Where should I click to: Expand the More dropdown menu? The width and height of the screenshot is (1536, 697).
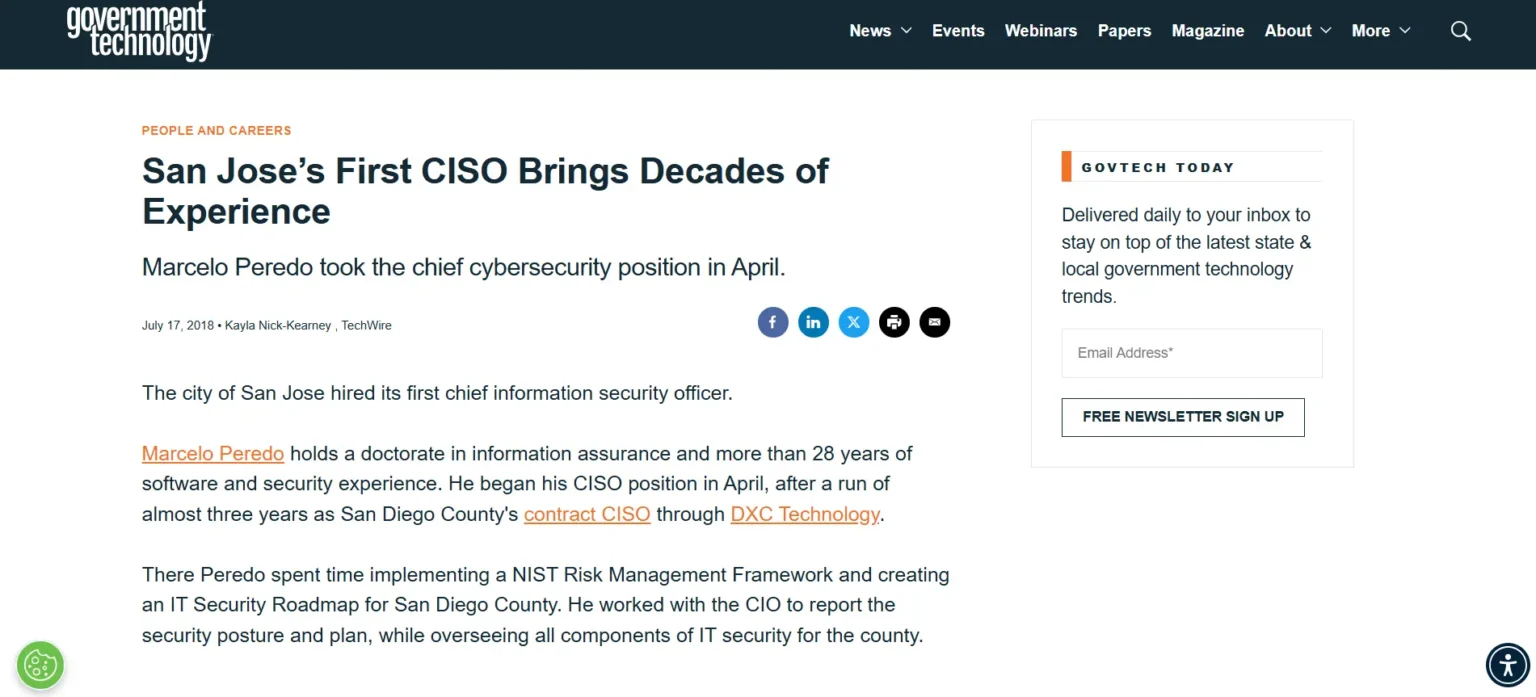tap(1380, 31)
